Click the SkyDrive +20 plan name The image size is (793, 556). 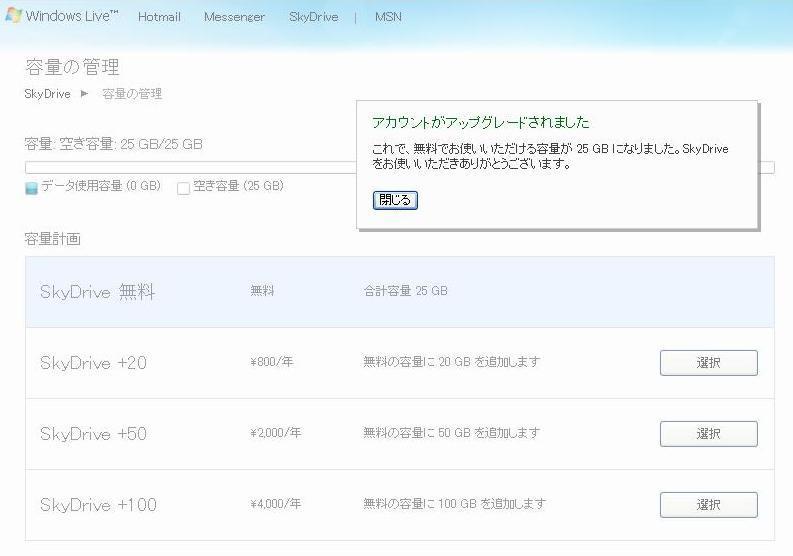click(x=93, y=363)
